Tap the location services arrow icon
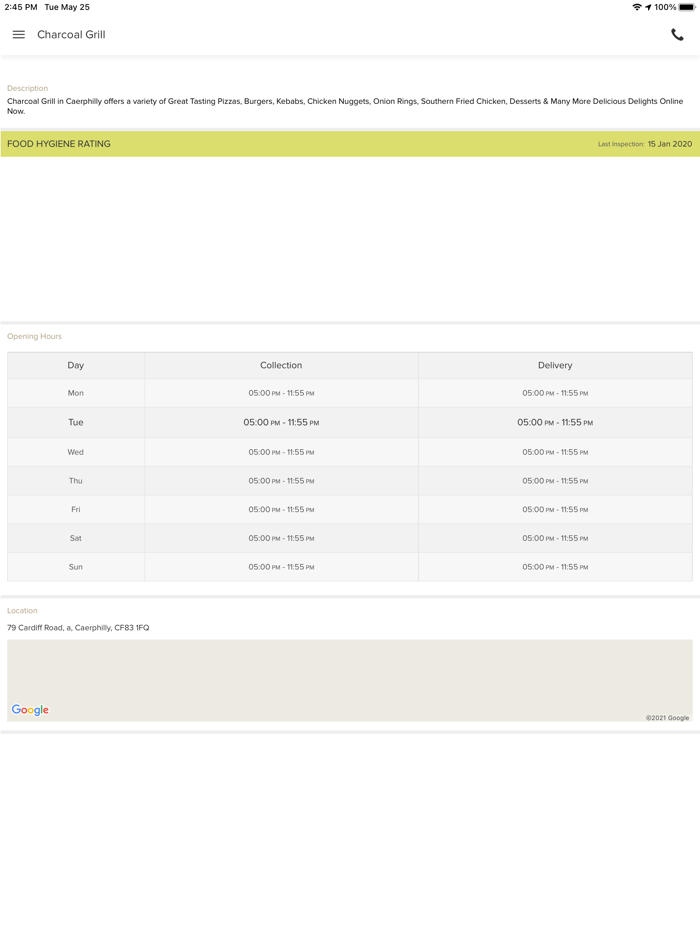The image size is (700, 934). coord(648,7)
